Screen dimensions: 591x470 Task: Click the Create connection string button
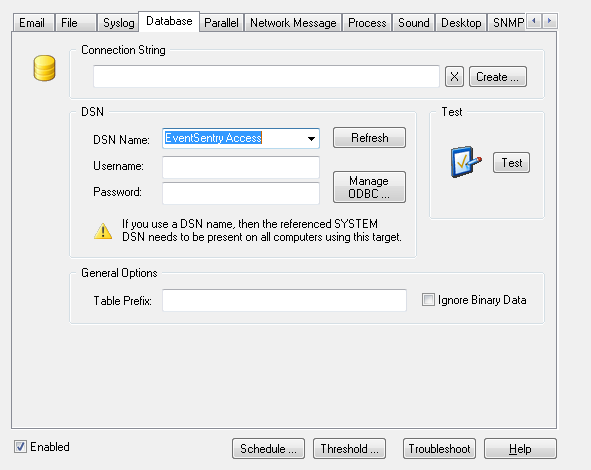pos(498,77)
